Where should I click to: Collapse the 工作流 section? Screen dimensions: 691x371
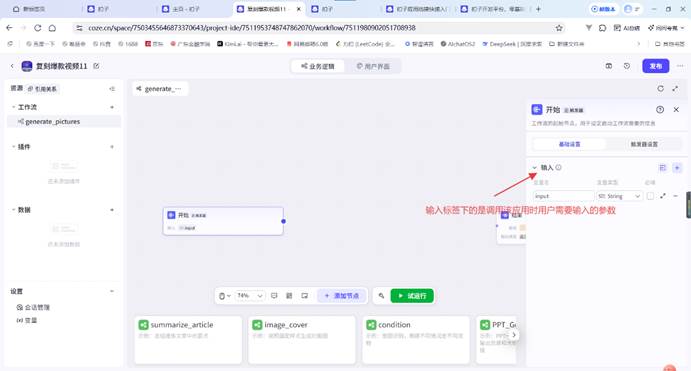coord(14,107)
